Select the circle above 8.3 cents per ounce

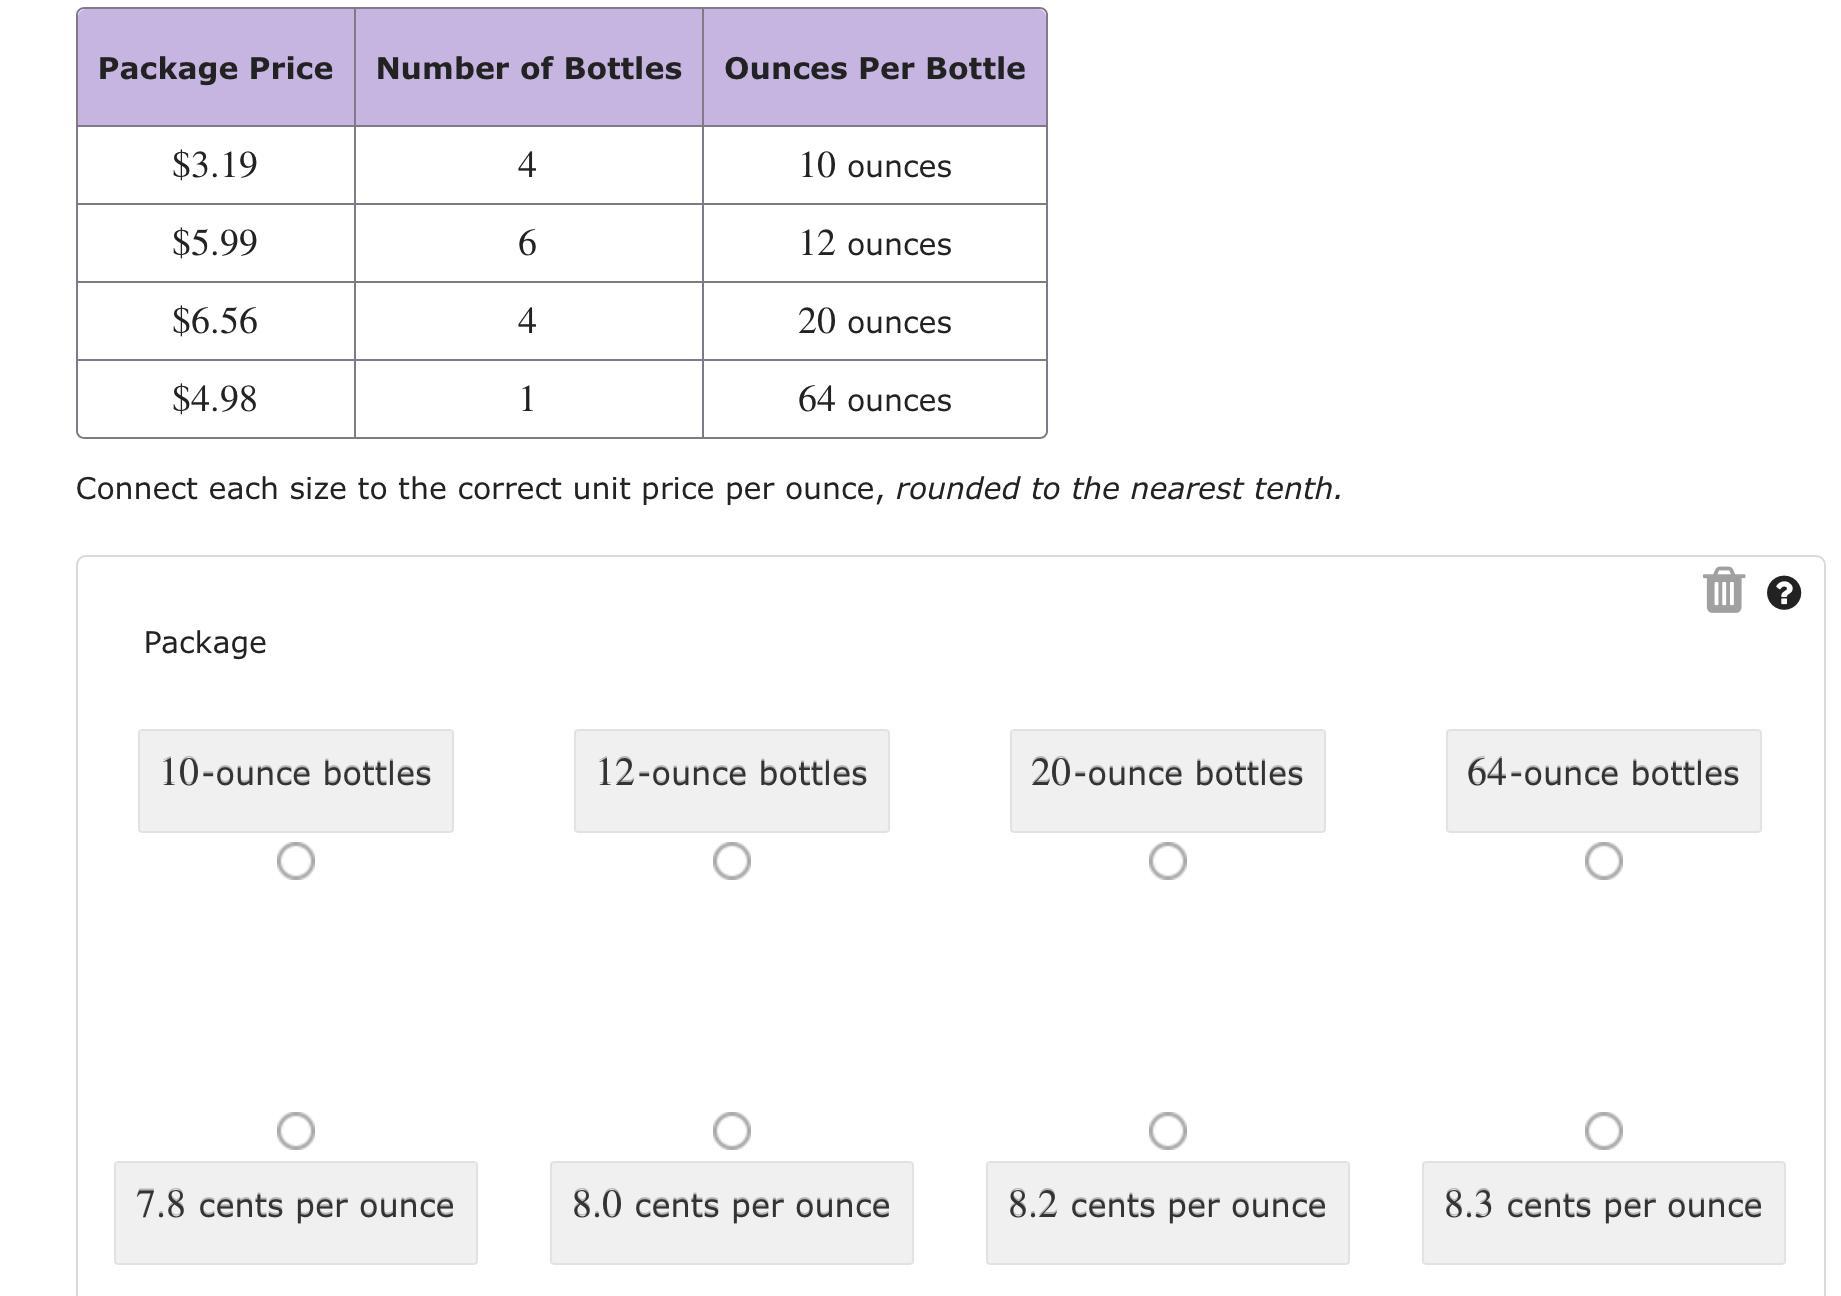[x=1604, y=1131]
